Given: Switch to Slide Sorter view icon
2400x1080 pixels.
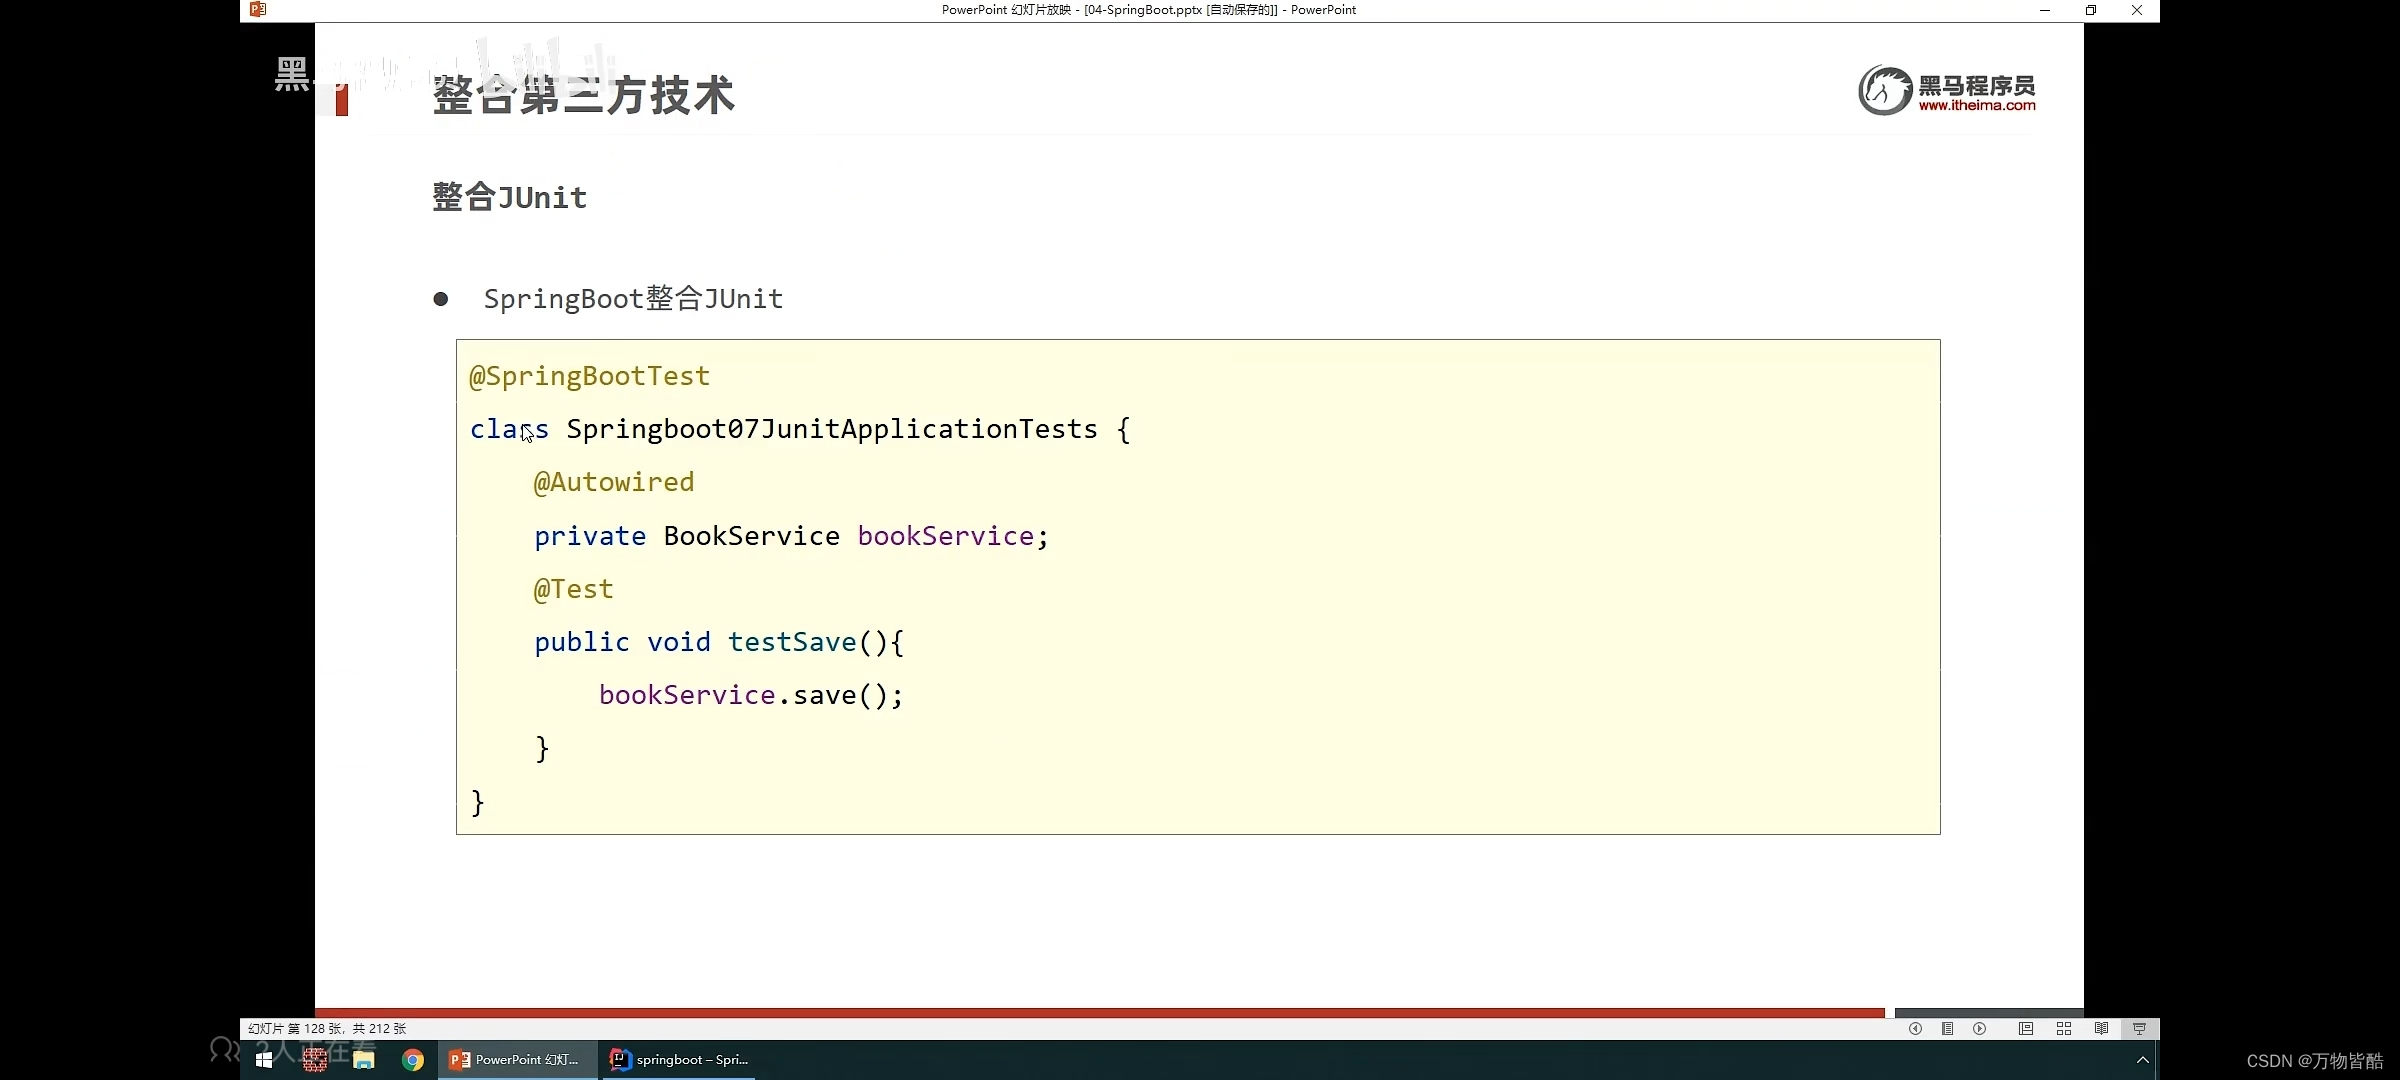Looking at the screenshot, I should coord(2063,1028).
